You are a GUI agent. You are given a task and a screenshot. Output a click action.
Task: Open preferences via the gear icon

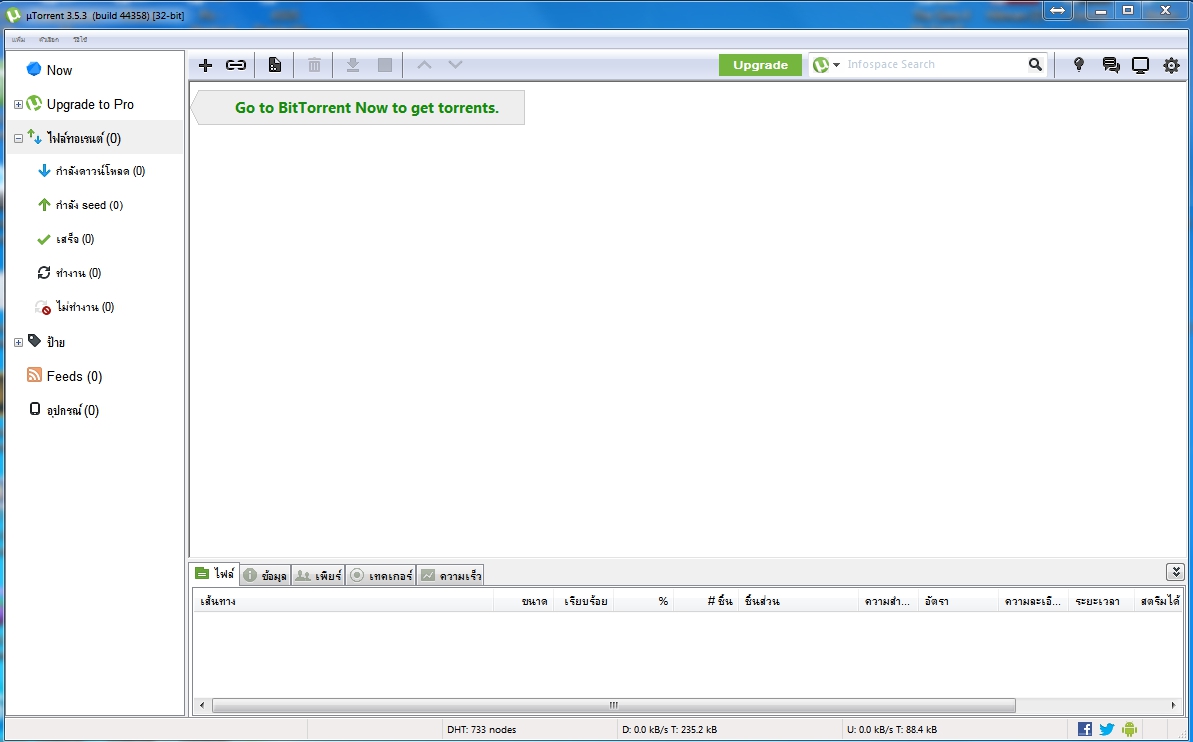click(1171, 65)
